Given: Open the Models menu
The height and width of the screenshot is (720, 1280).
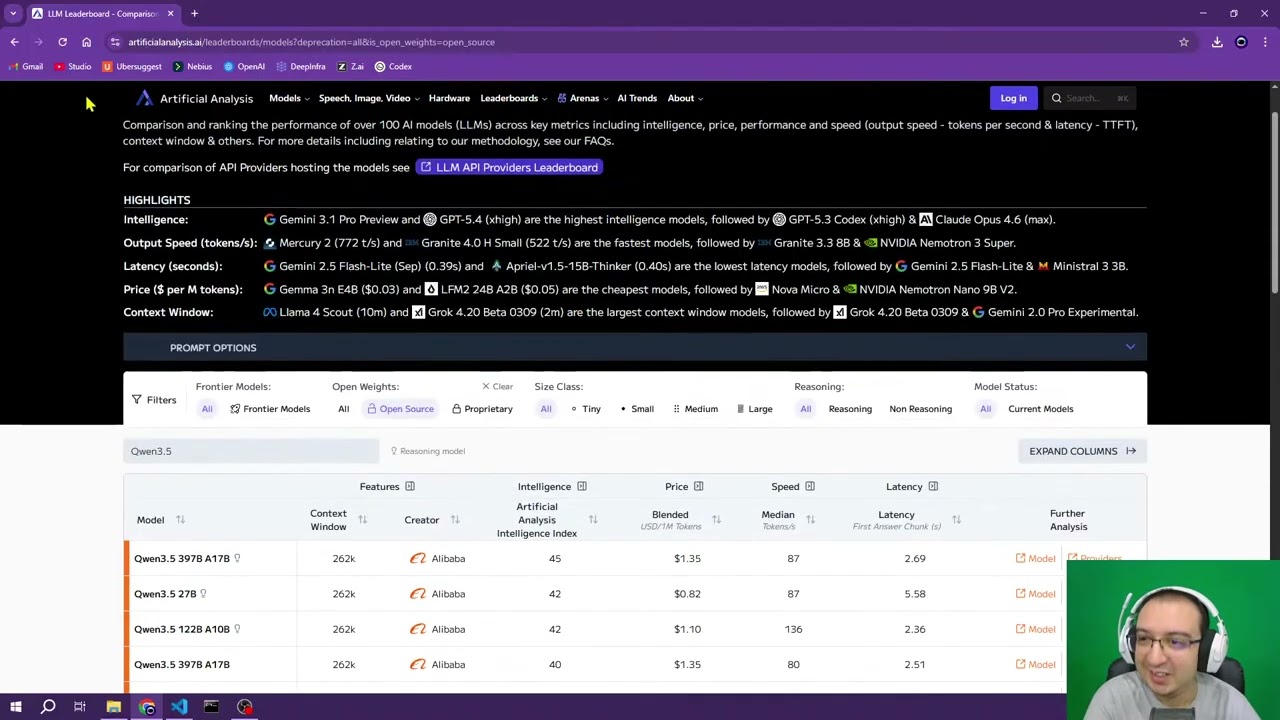Looking at the screenshot, I should (x=289, y=98).
